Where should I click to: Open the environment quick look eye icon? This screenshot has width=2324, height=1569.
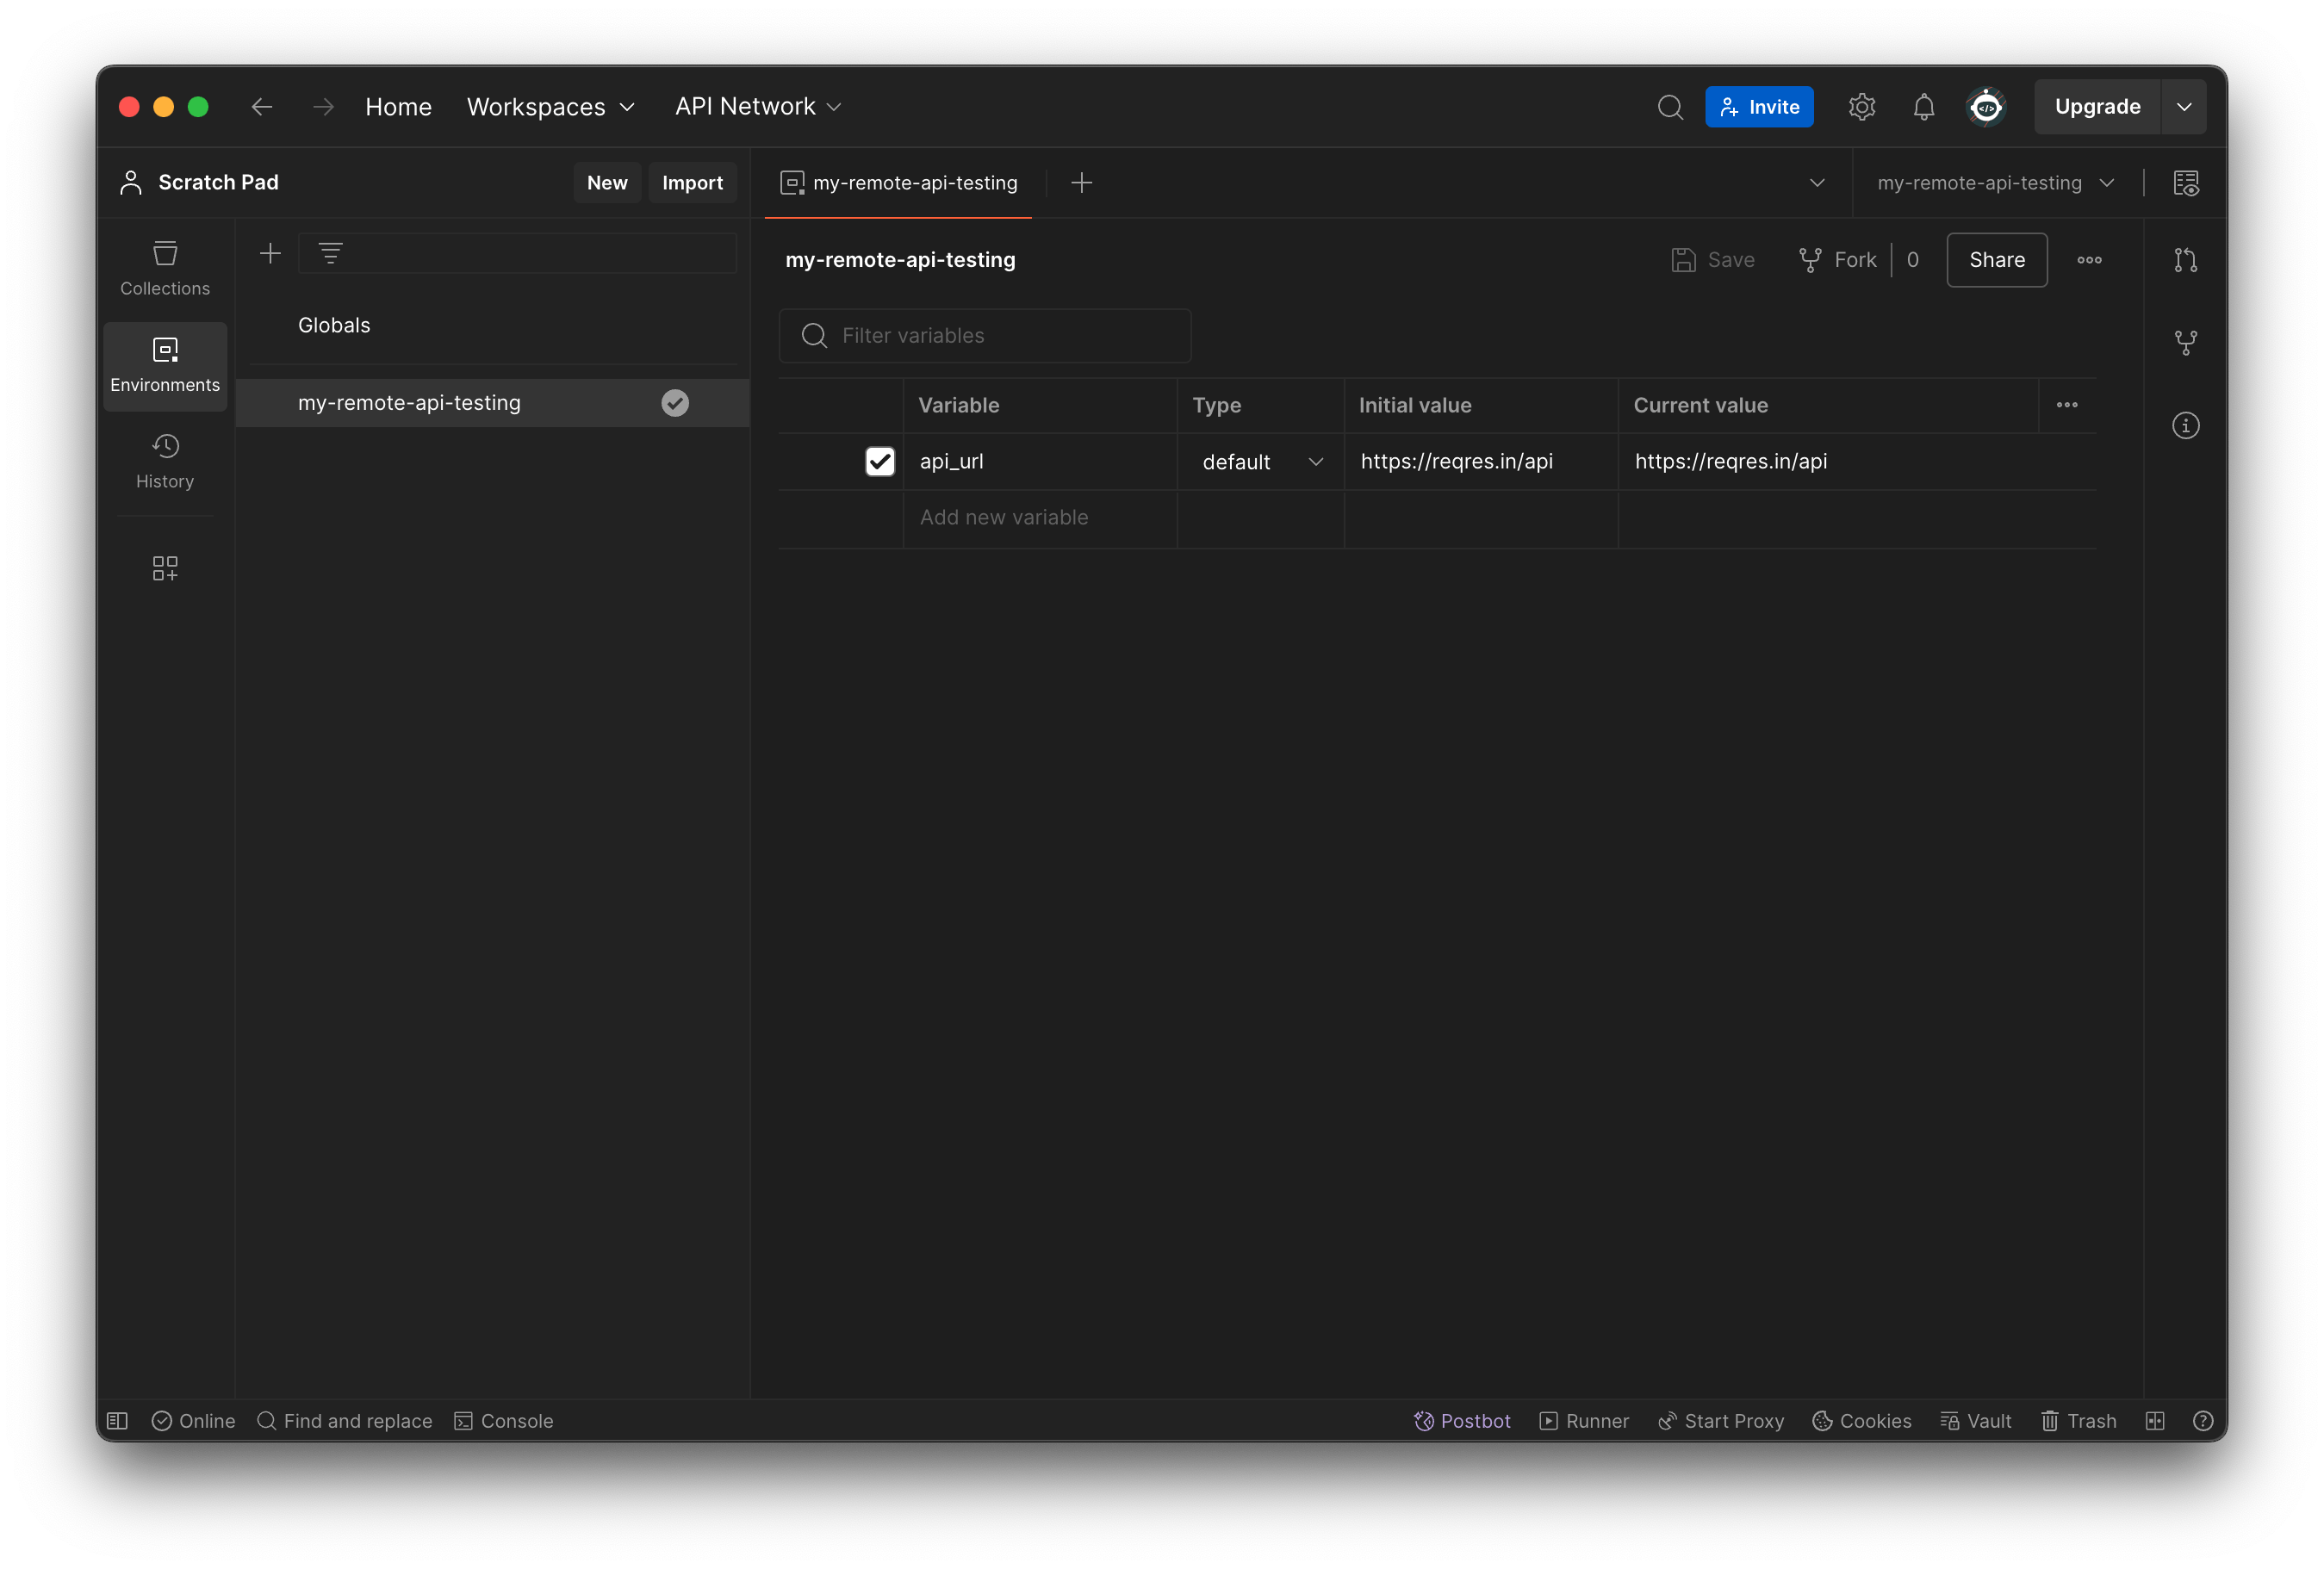(x=2188, y=183)
